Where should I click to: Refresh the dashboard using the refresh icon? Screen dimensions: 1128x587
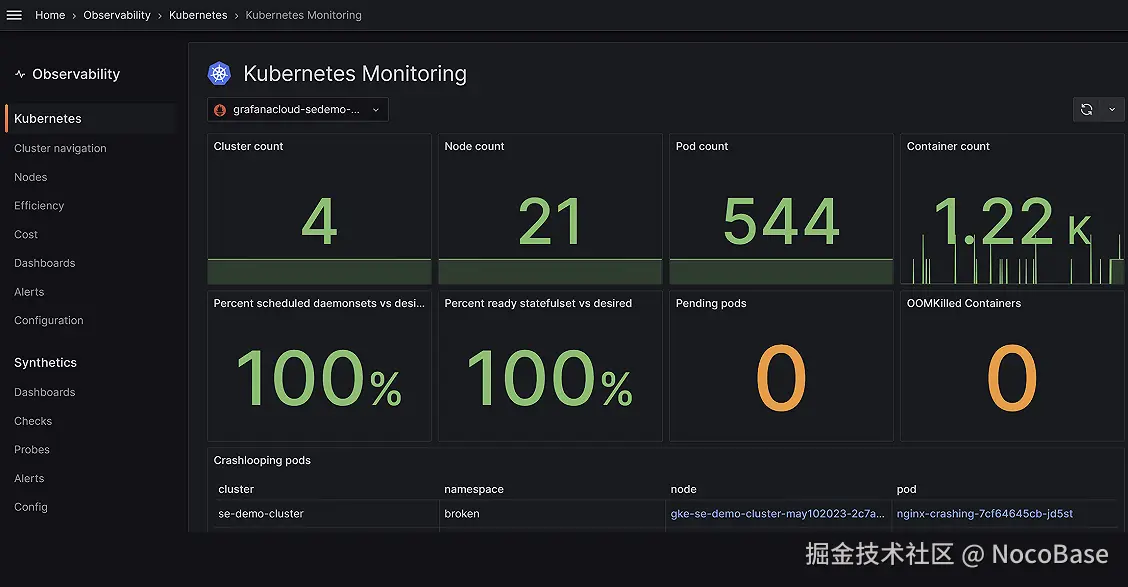[1087, 109]
